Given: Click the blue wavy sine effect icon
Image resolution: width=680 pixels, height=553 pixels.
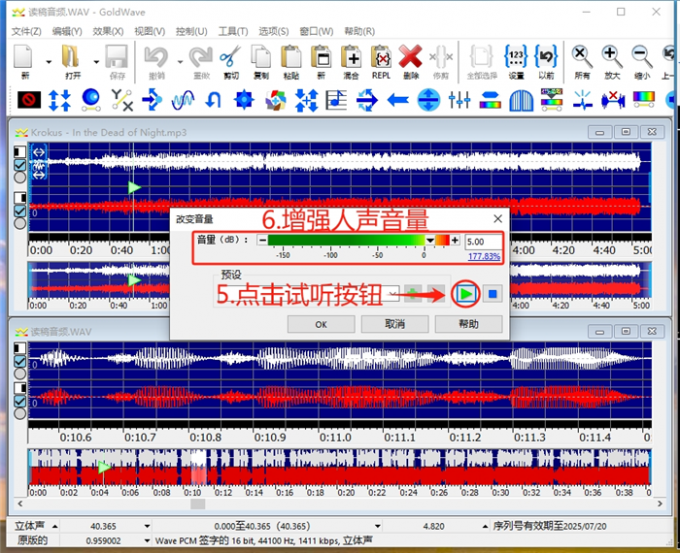Looking at the screenshot, I should [x=183, y=100].
